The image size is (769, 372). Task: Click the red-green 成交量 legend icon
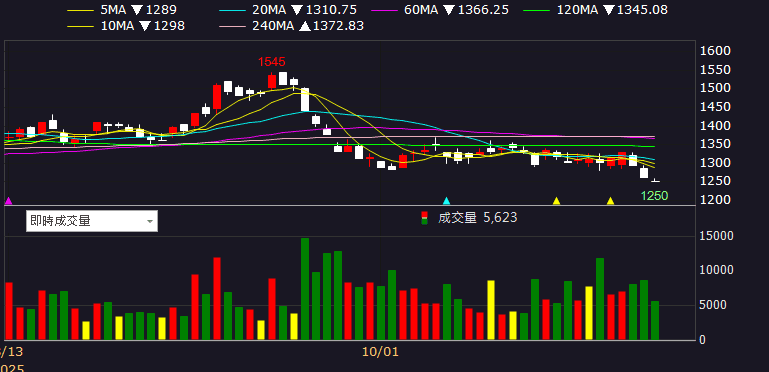click(x=425, y=218)
